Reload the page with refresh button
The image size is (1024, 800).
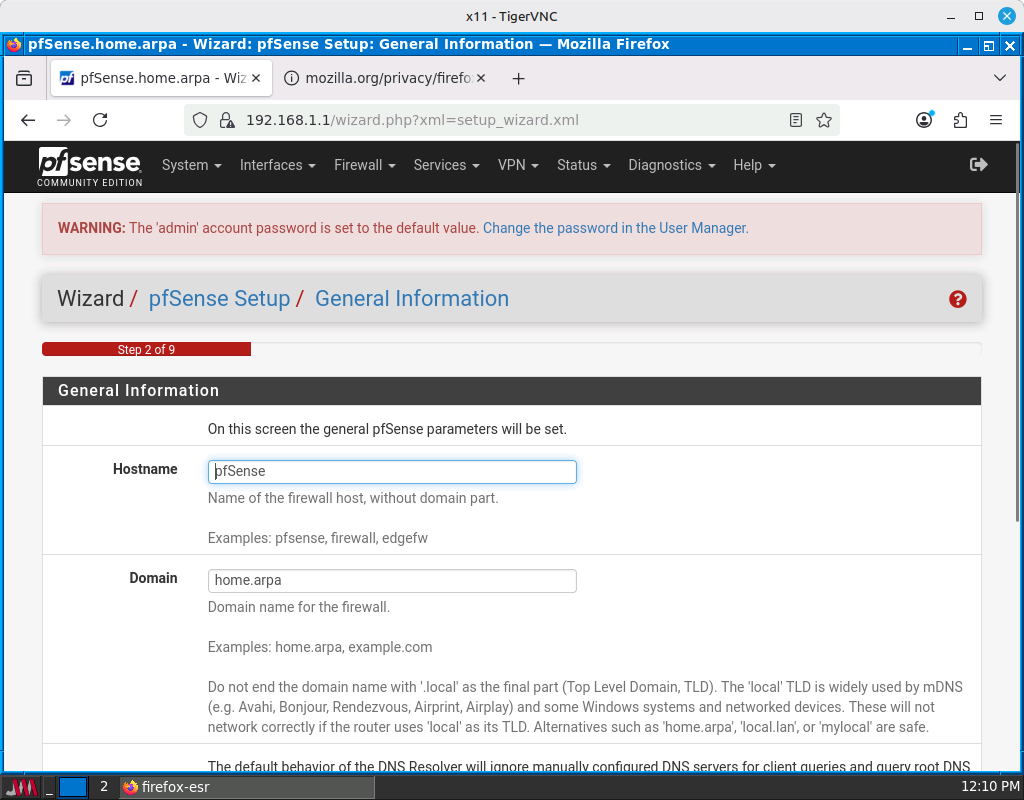tap(100, 120)
